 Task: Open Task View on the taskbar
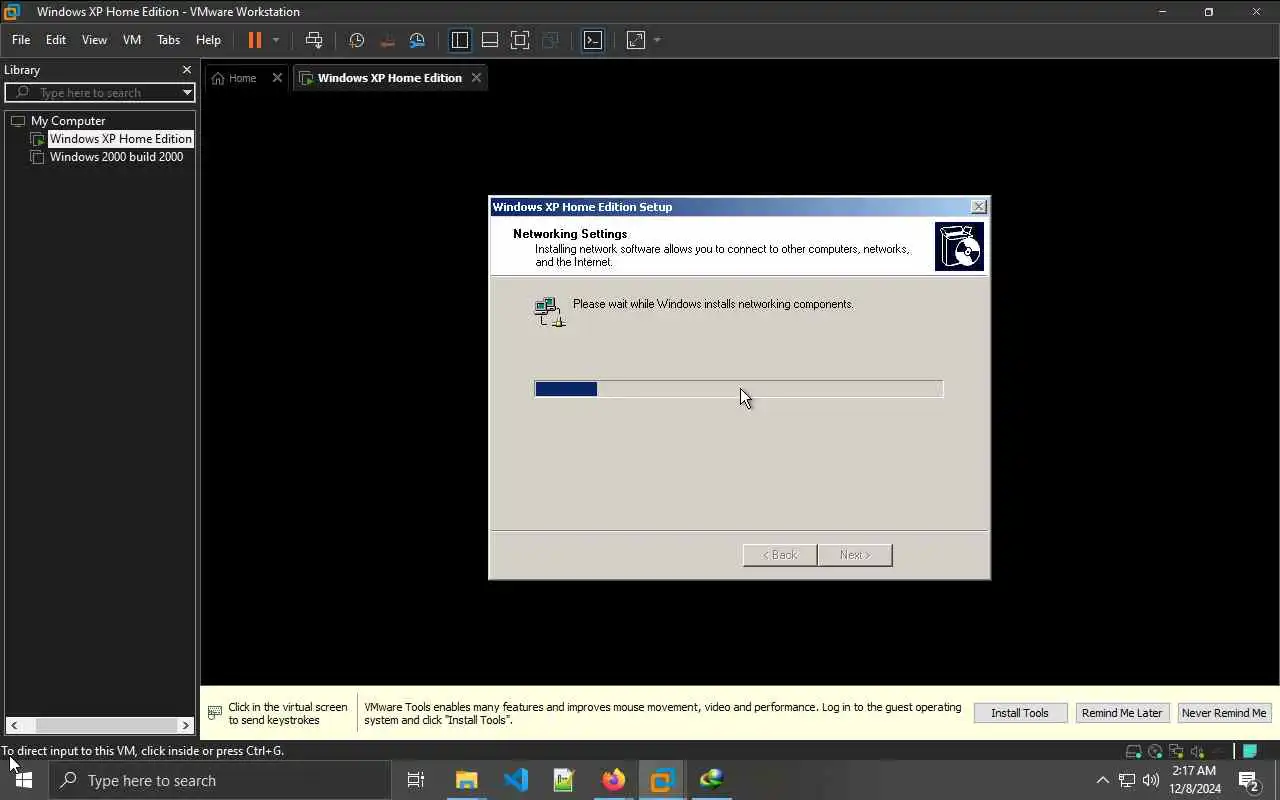click(416, 780)
